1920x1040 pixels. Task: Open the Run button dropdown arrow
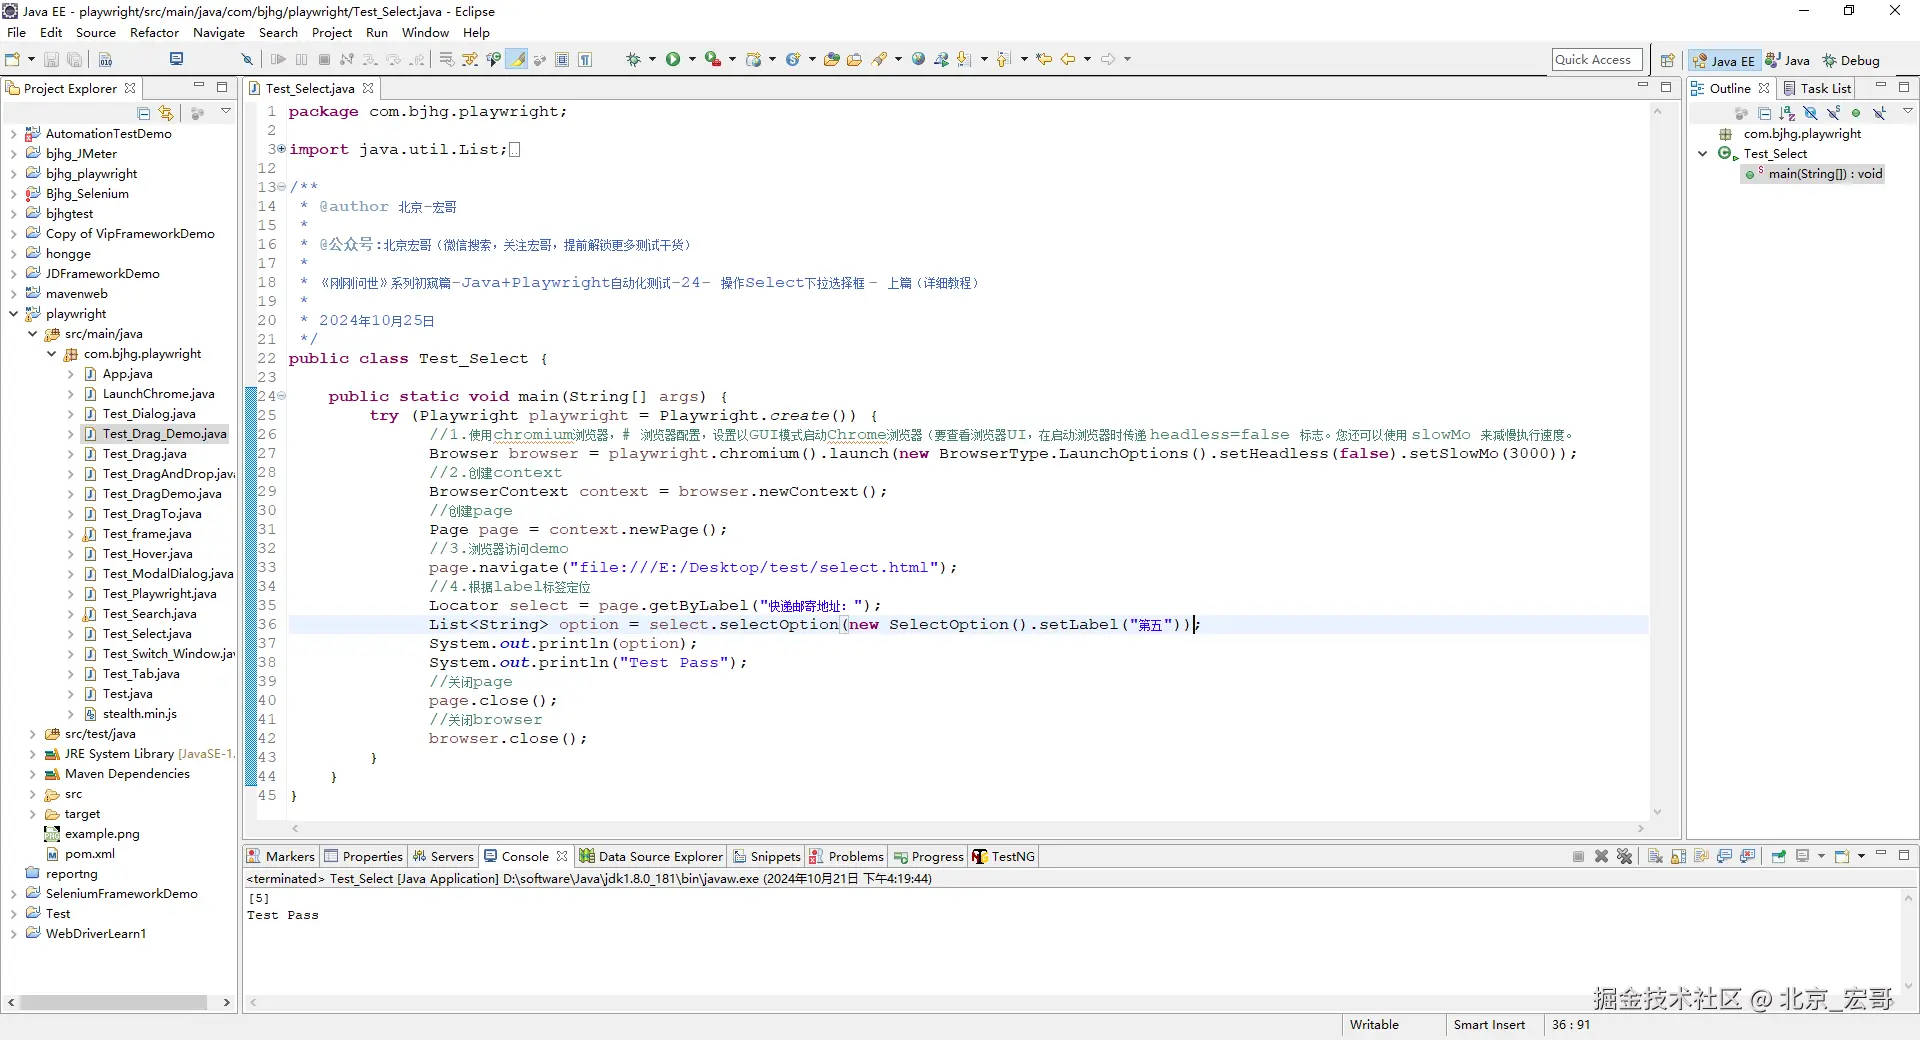[692, 60]
